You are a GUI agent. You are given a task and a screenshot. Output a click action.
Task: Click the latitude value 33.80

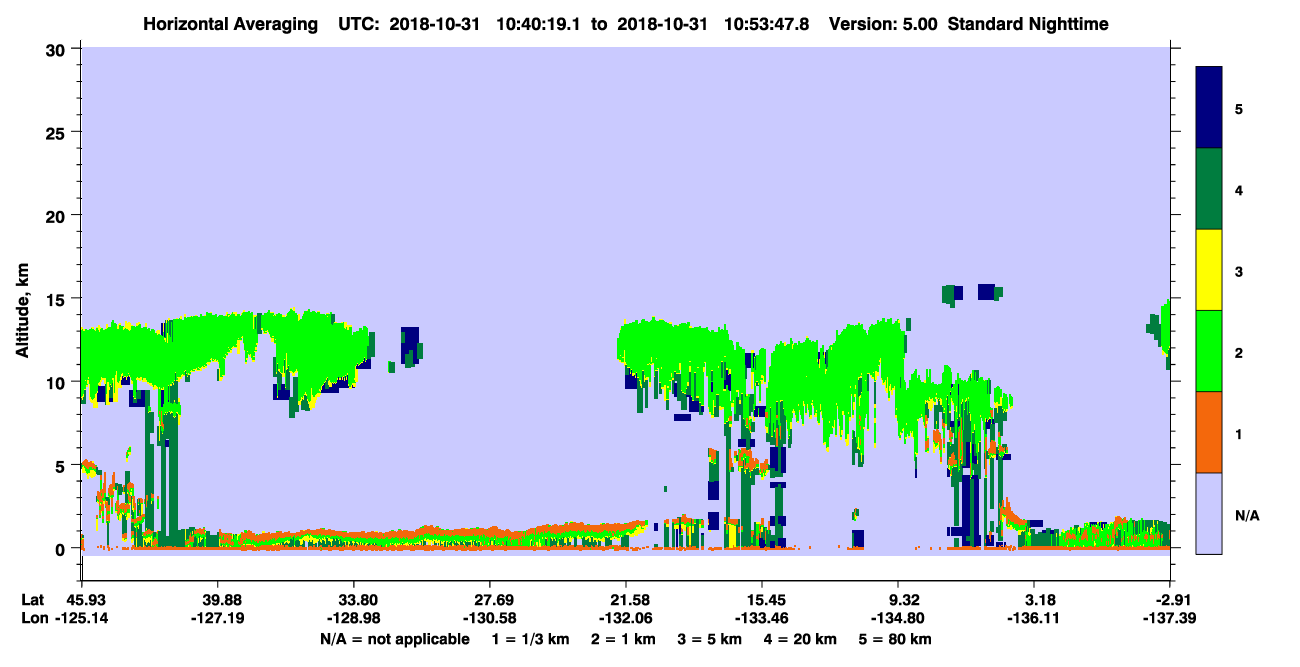coord(353,600)
